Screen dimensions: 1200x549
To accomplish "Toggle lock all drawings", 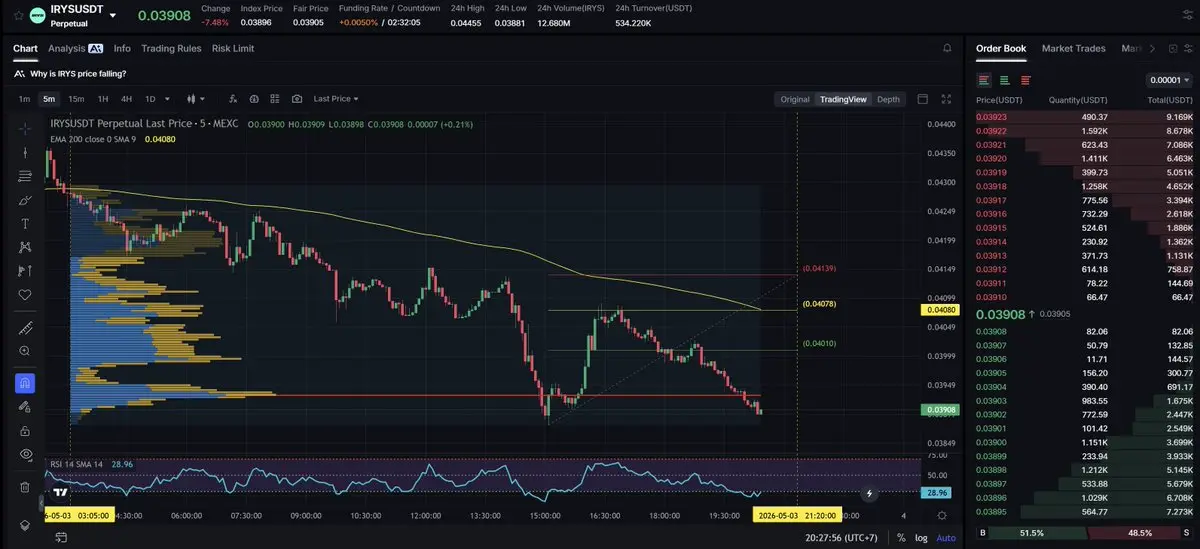I will (25, 431).
